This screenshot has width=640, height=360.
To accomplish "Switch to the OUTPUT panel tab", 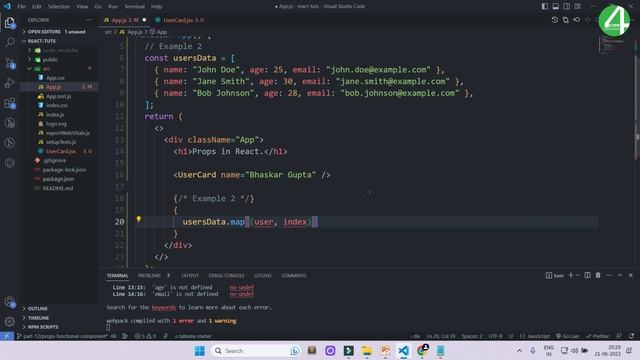I will (190, 276).
